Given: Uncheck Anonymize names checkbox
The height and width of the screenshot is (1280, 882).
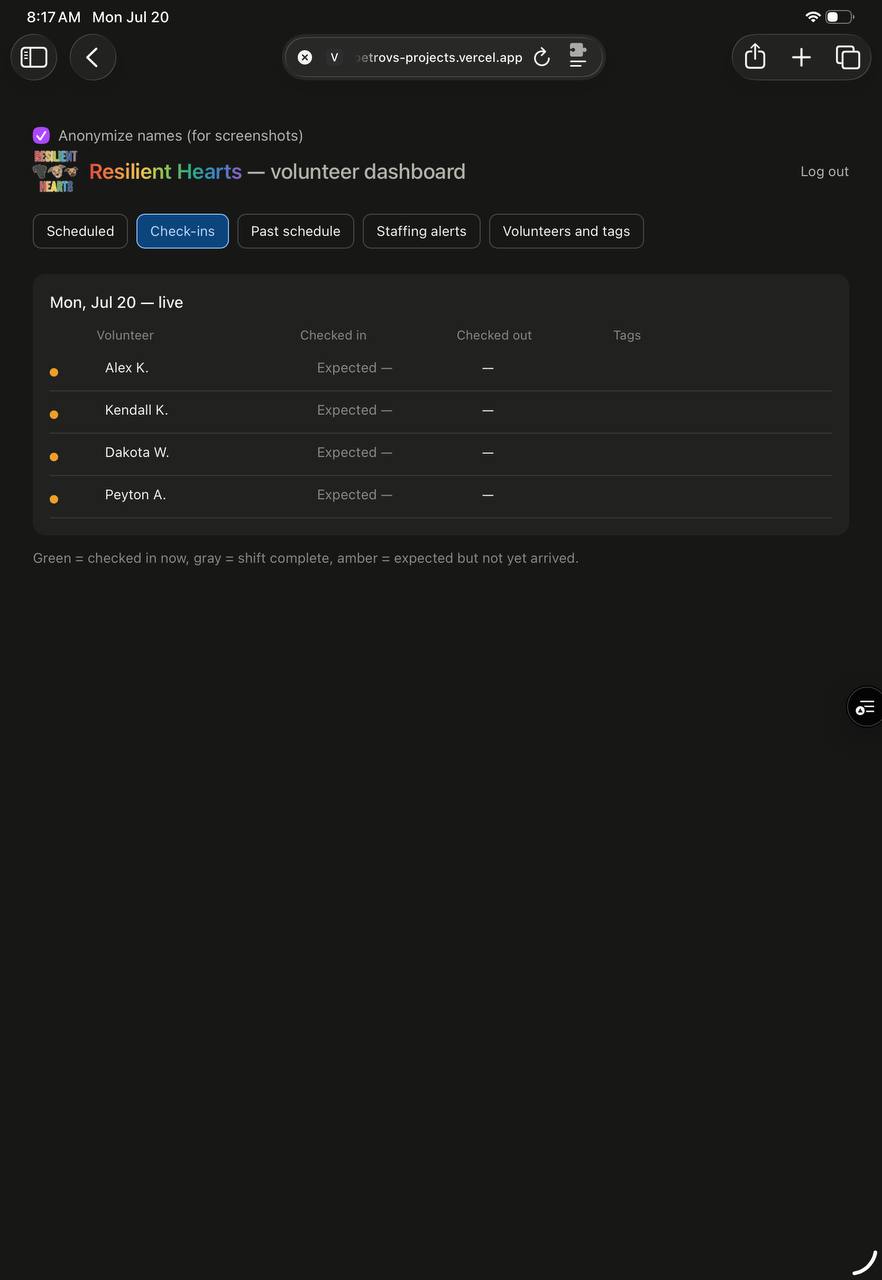Looking at the screenshot, I should 41,135.
